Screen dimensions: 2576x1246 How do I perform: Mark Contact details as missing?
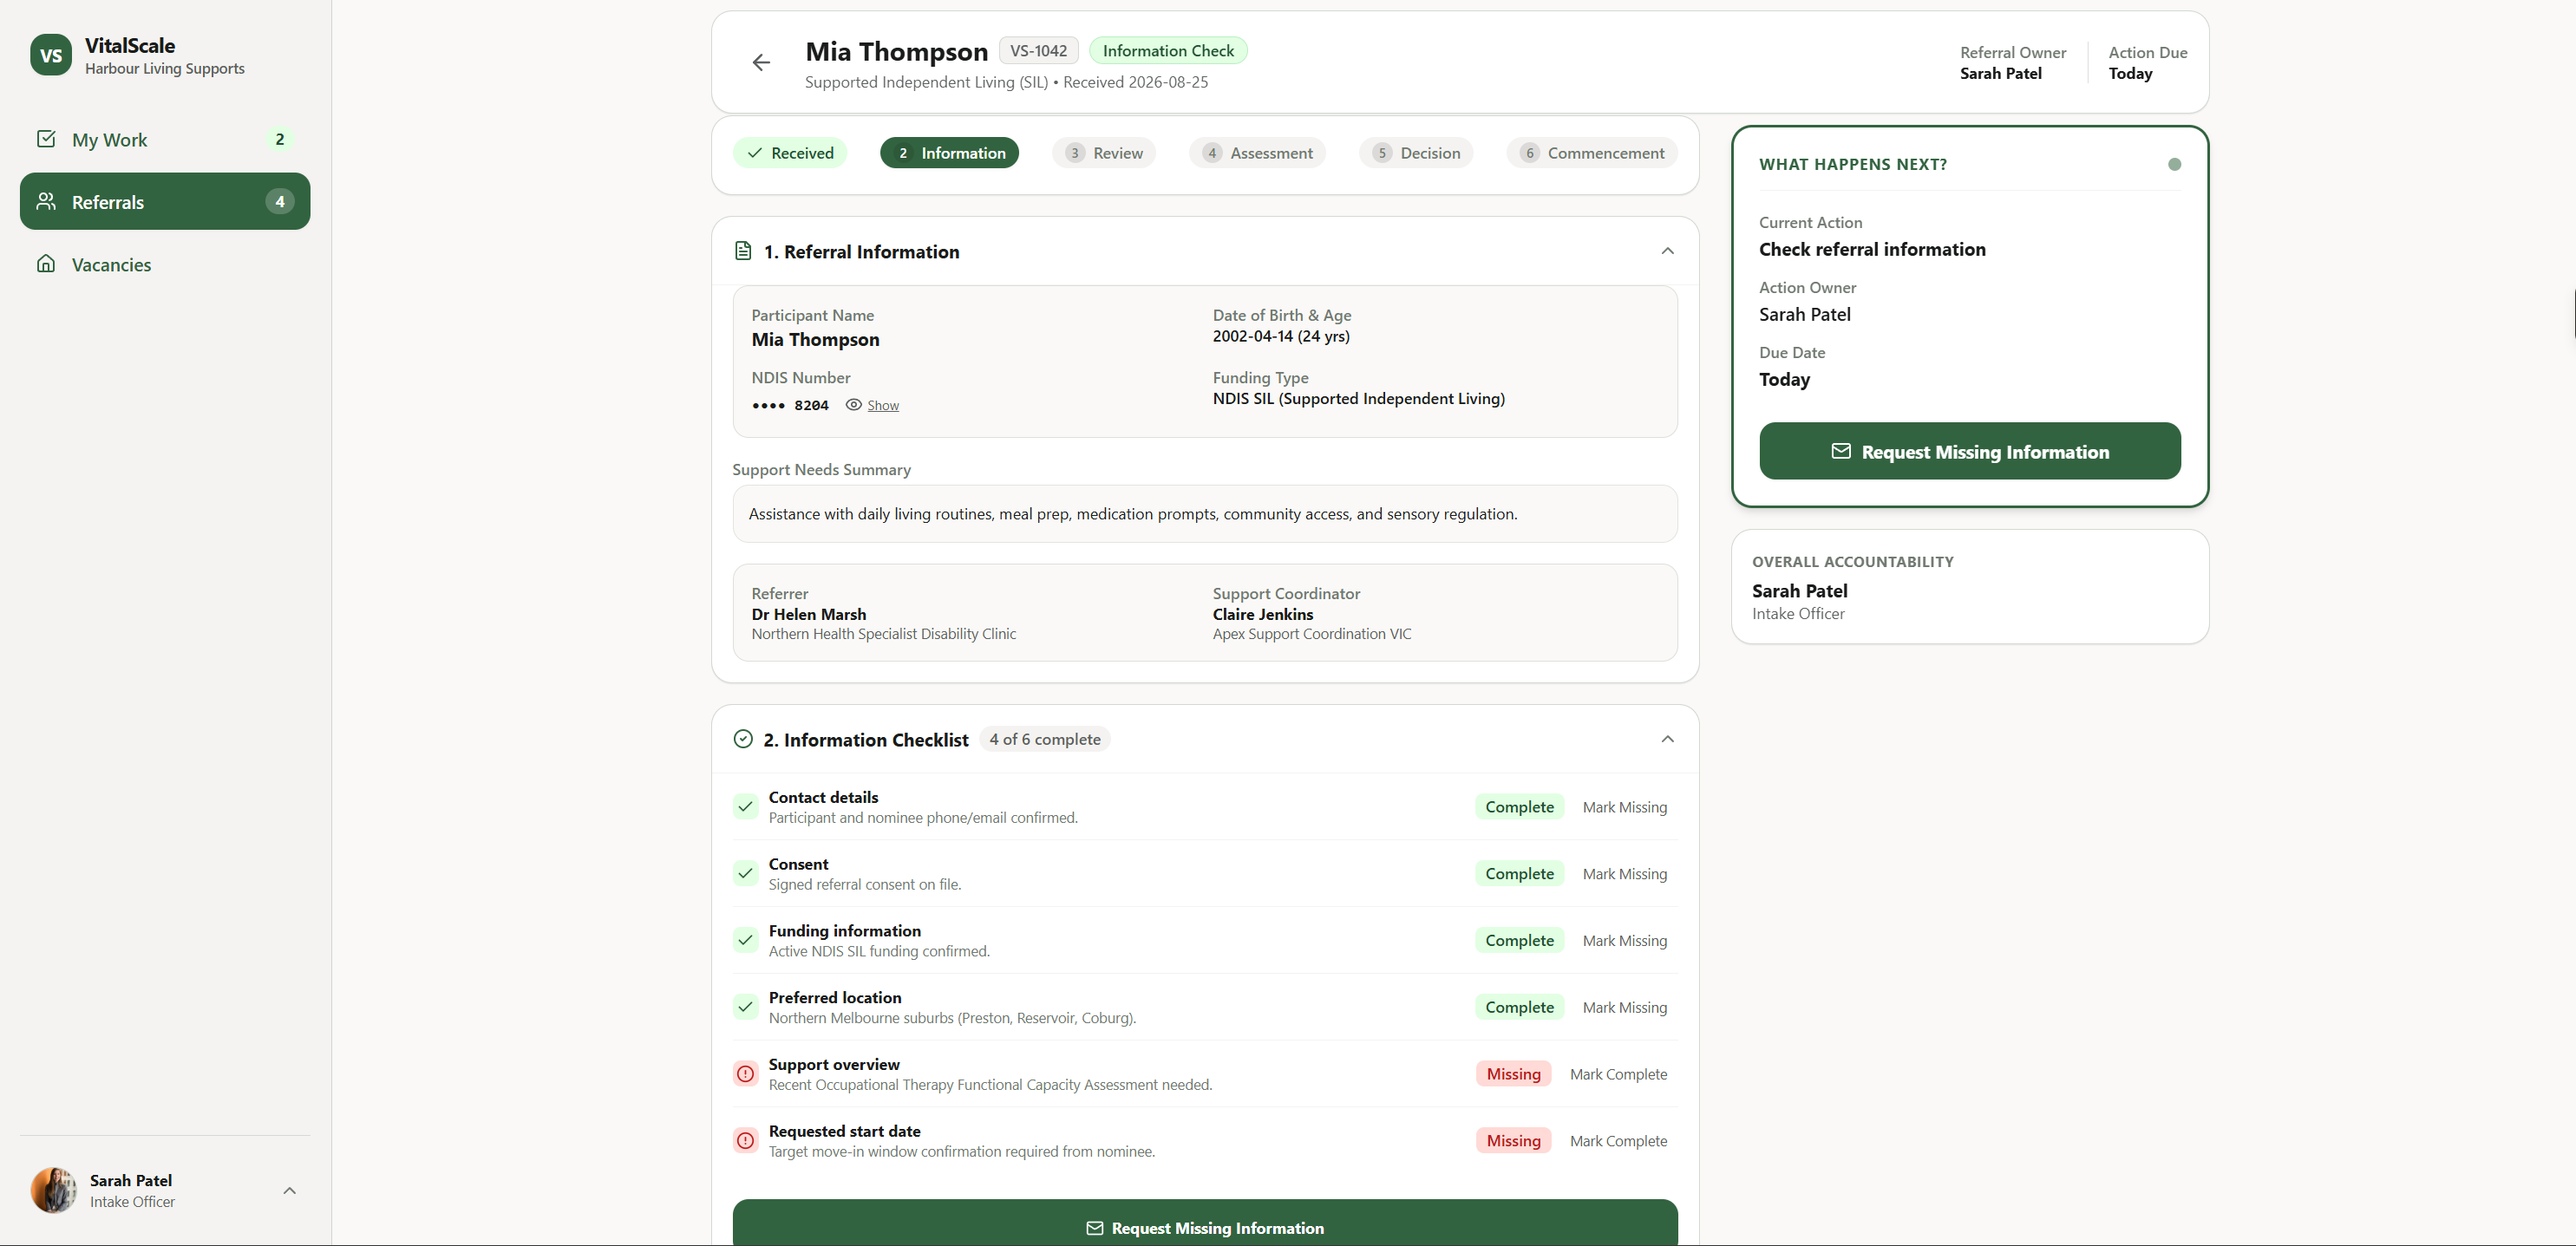point(1624,807)
